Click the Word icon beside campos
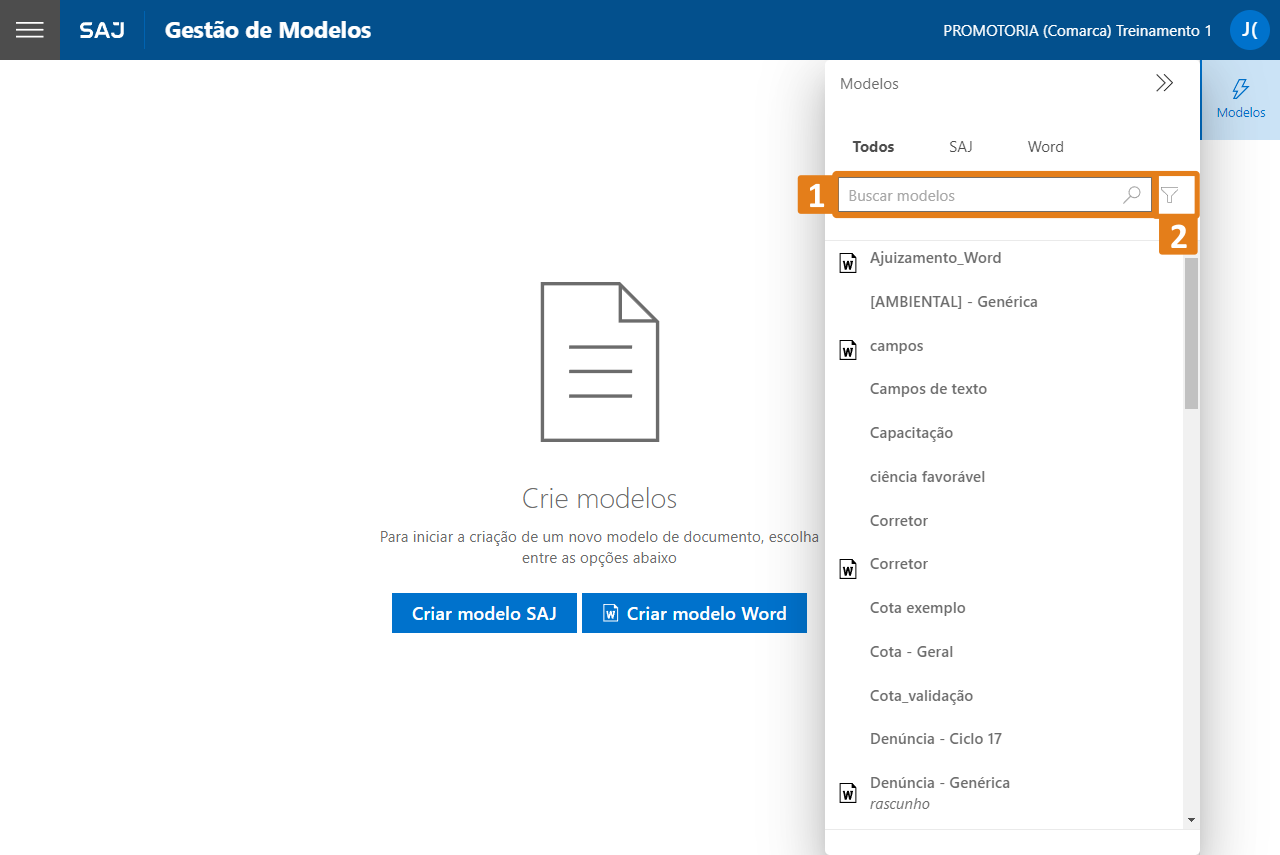This screenshot has width=1280, height=855. coord(848,350)
